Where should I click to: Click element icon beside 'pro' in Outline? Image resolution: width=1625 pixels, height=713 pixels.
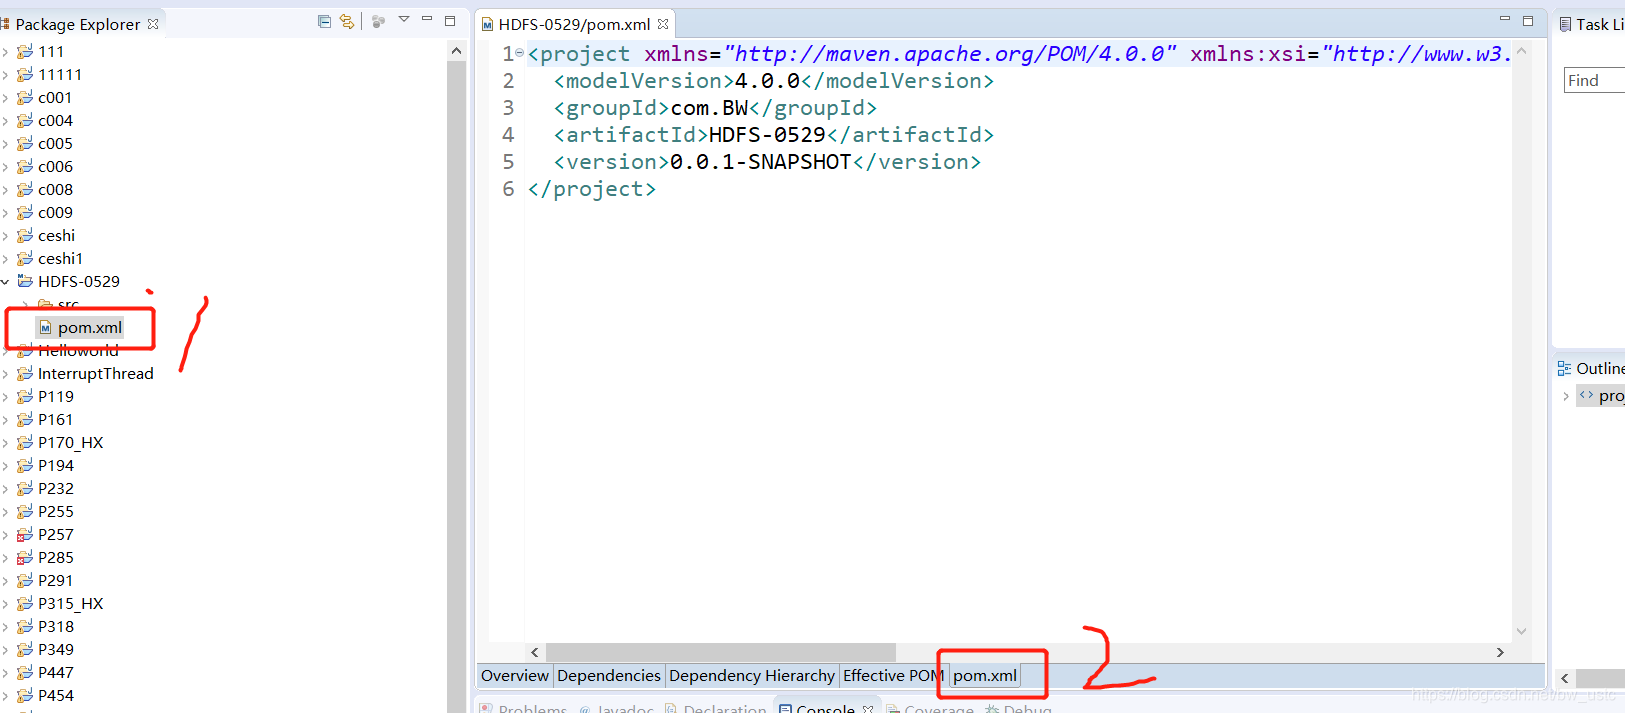coord(1586,395)
